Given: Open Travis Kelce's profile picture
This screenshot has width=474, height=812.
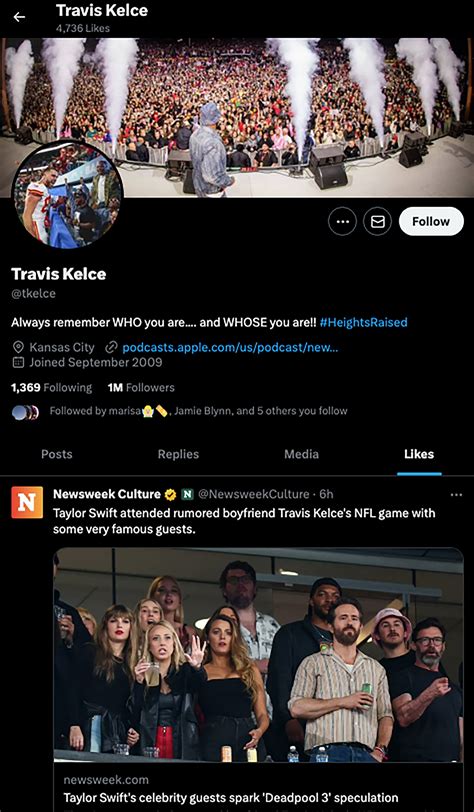Looking at the screenshot, I should click(67, 194).
